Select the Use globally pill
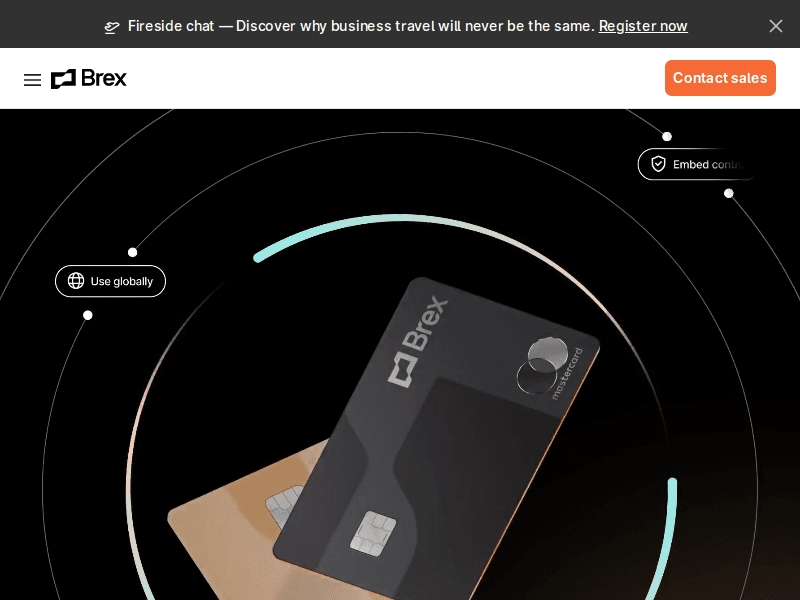The height and width of the screenshot is (600, 800). point(110,281)
